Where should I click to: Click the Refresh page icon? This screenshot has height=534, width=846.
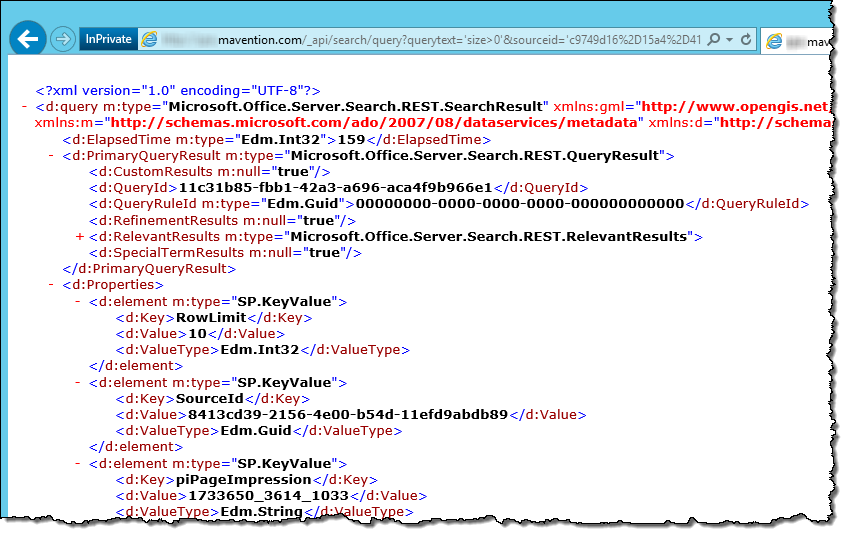click(x=746, y=39)
